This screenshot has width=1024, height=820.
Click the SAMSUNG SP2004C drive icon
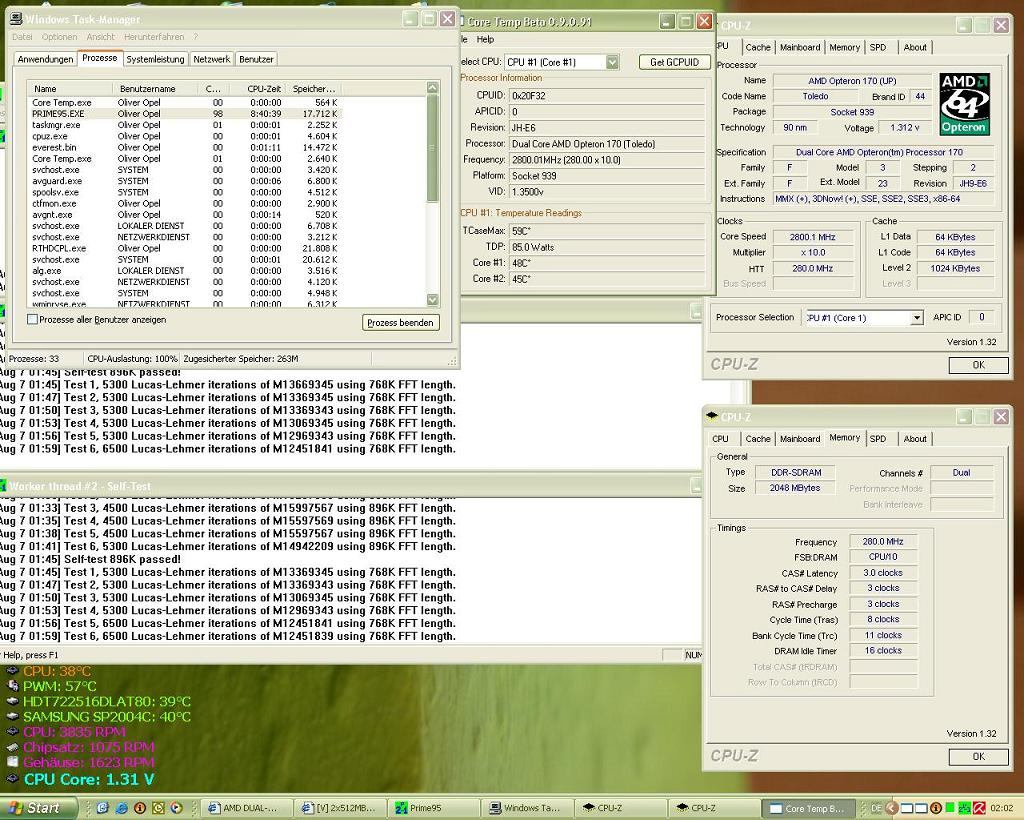click(x=12, y=716)
